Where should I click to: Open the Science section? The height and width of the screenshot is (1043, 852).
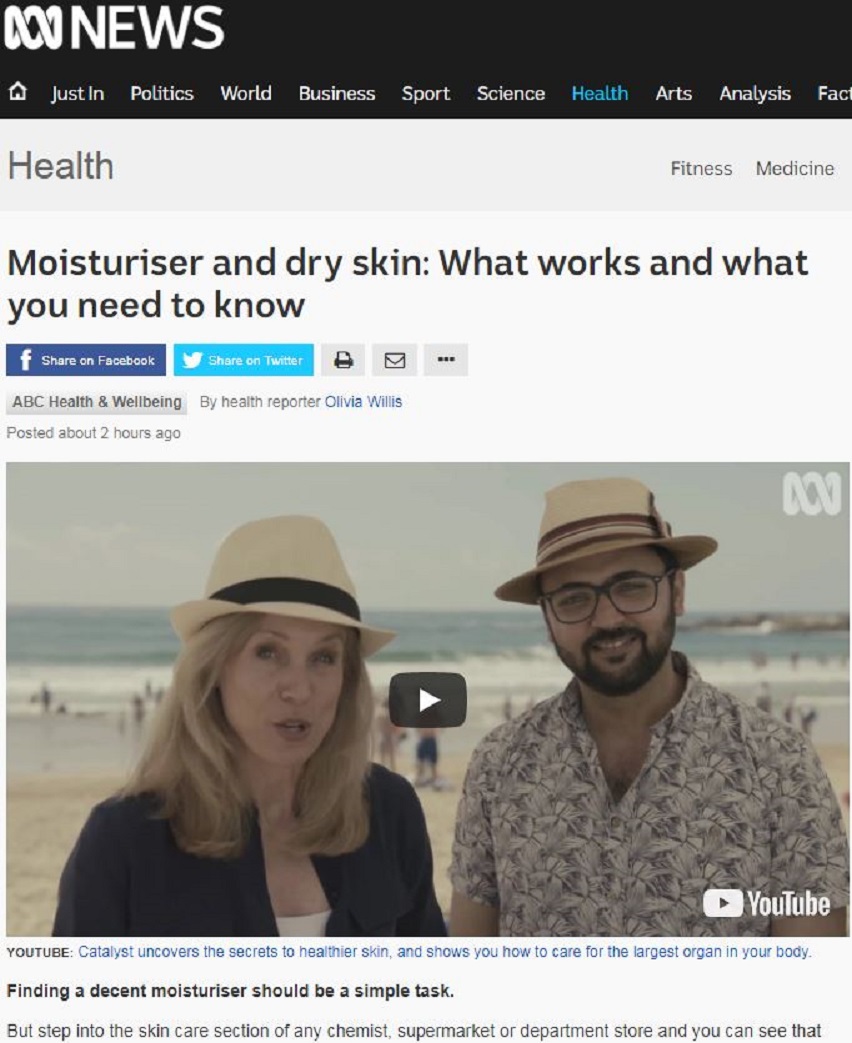pos(511,93)
